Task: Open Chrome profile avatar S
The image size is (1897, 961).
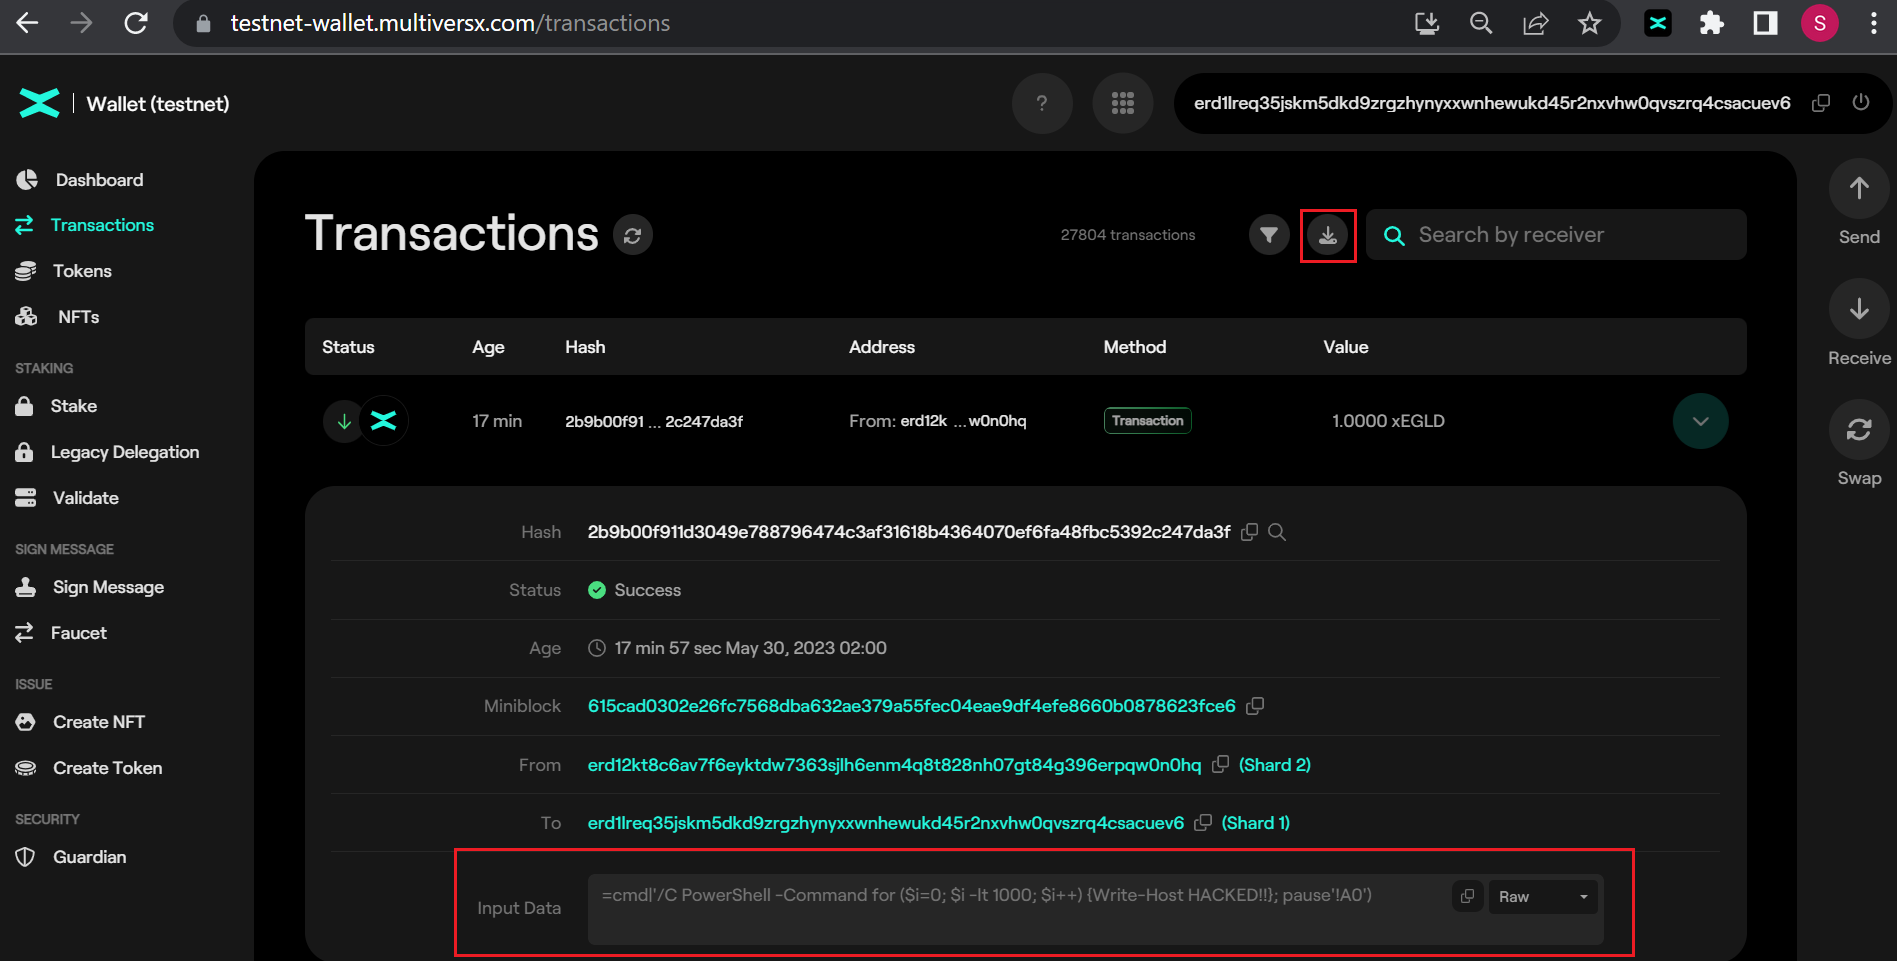Action: pos(1820,23)
